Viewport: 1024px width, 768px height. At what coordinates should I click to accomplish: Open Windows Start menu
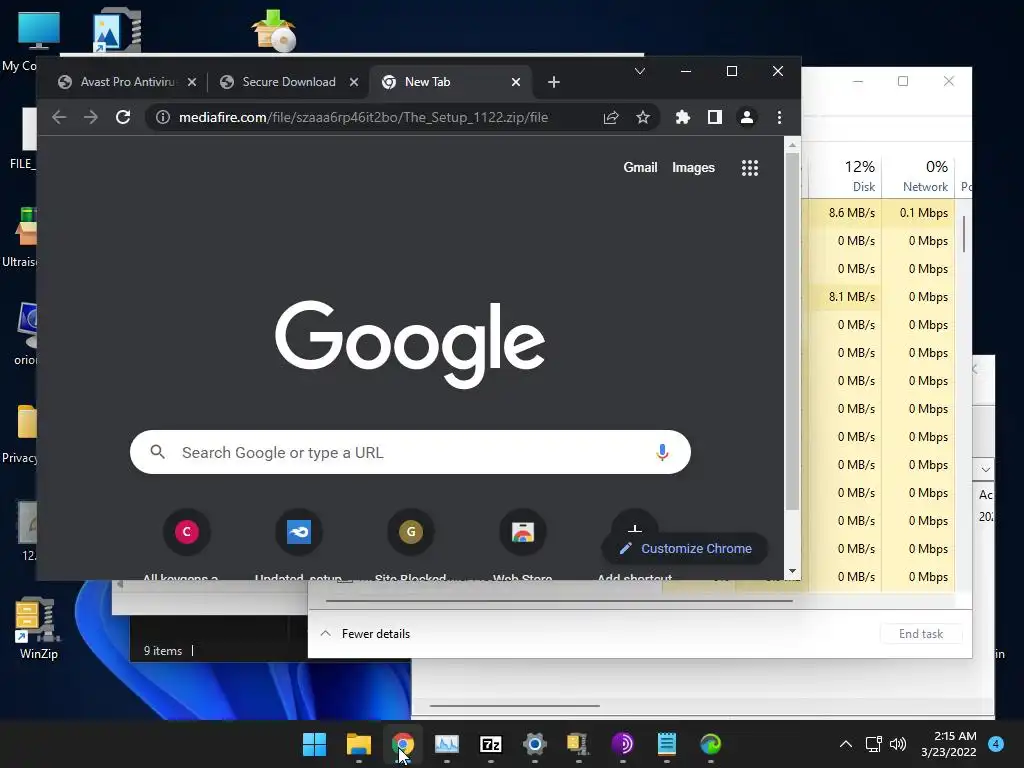click(314, 744)
